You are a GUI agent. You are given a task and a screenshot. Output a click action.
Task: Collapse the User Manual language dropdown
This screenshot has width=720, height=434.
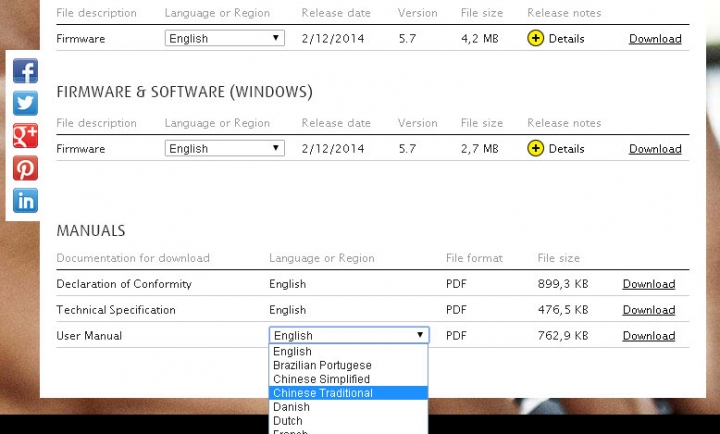coord(349,335)
